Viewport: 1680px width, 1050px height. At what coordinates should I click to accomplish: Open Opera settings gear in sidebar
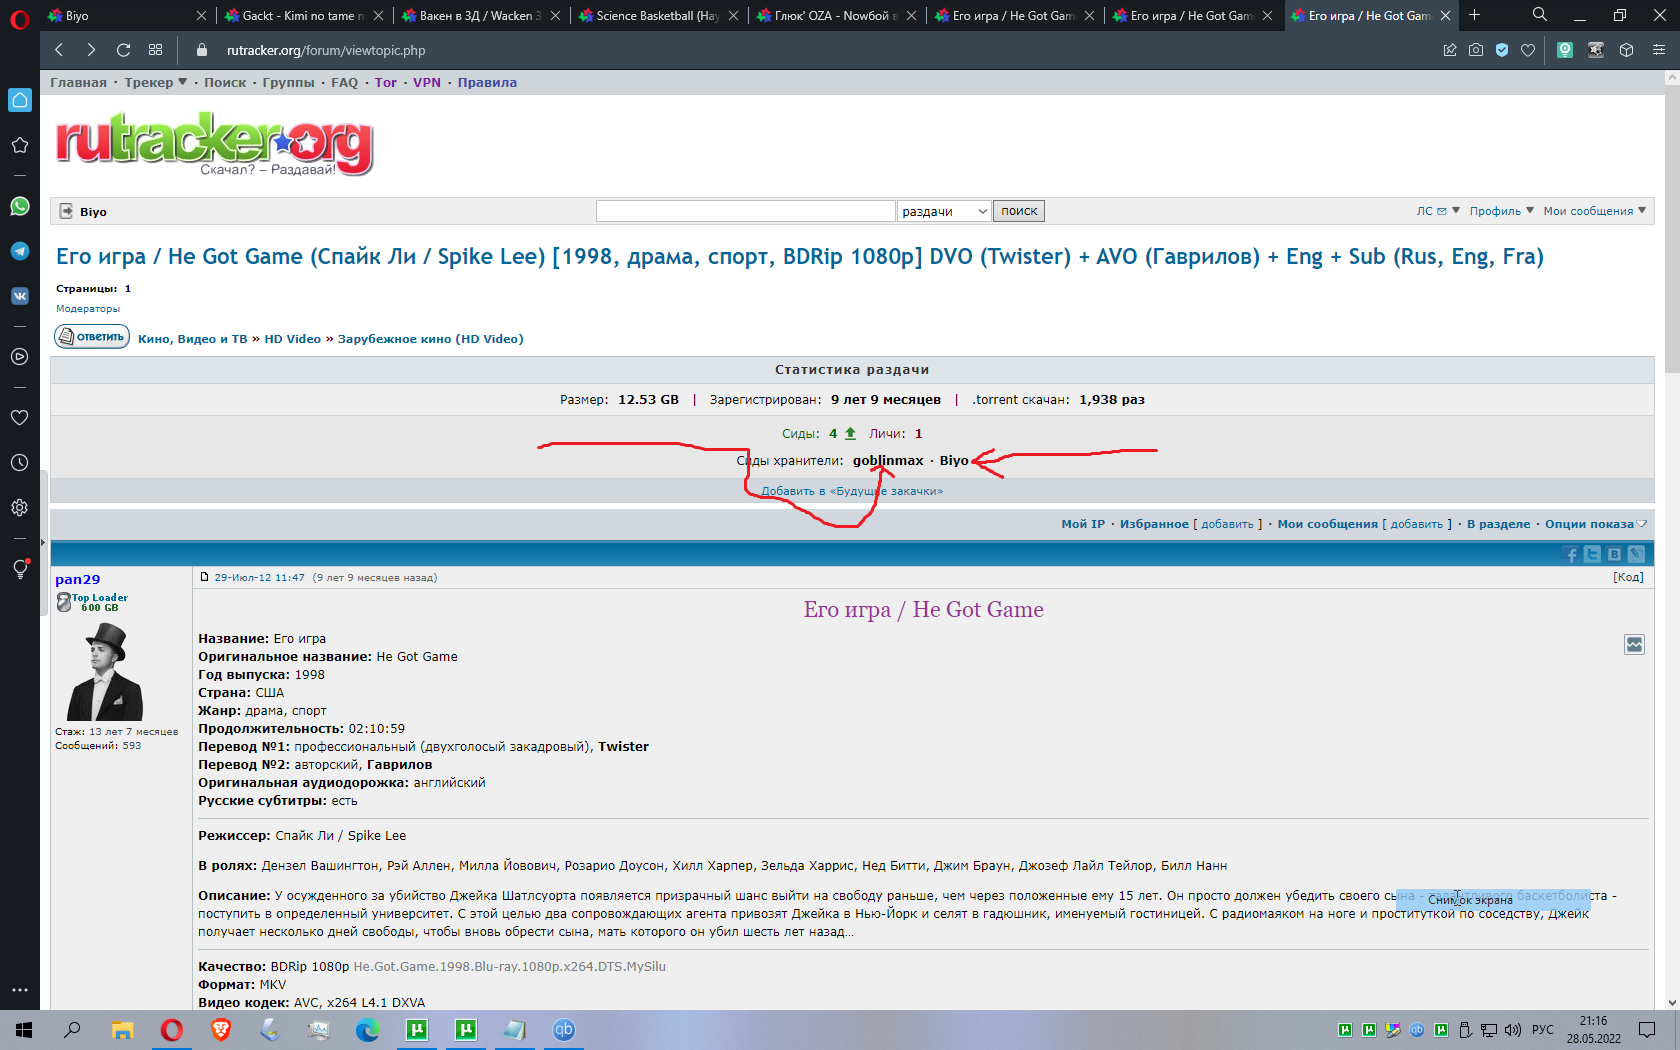click(20, 508)
